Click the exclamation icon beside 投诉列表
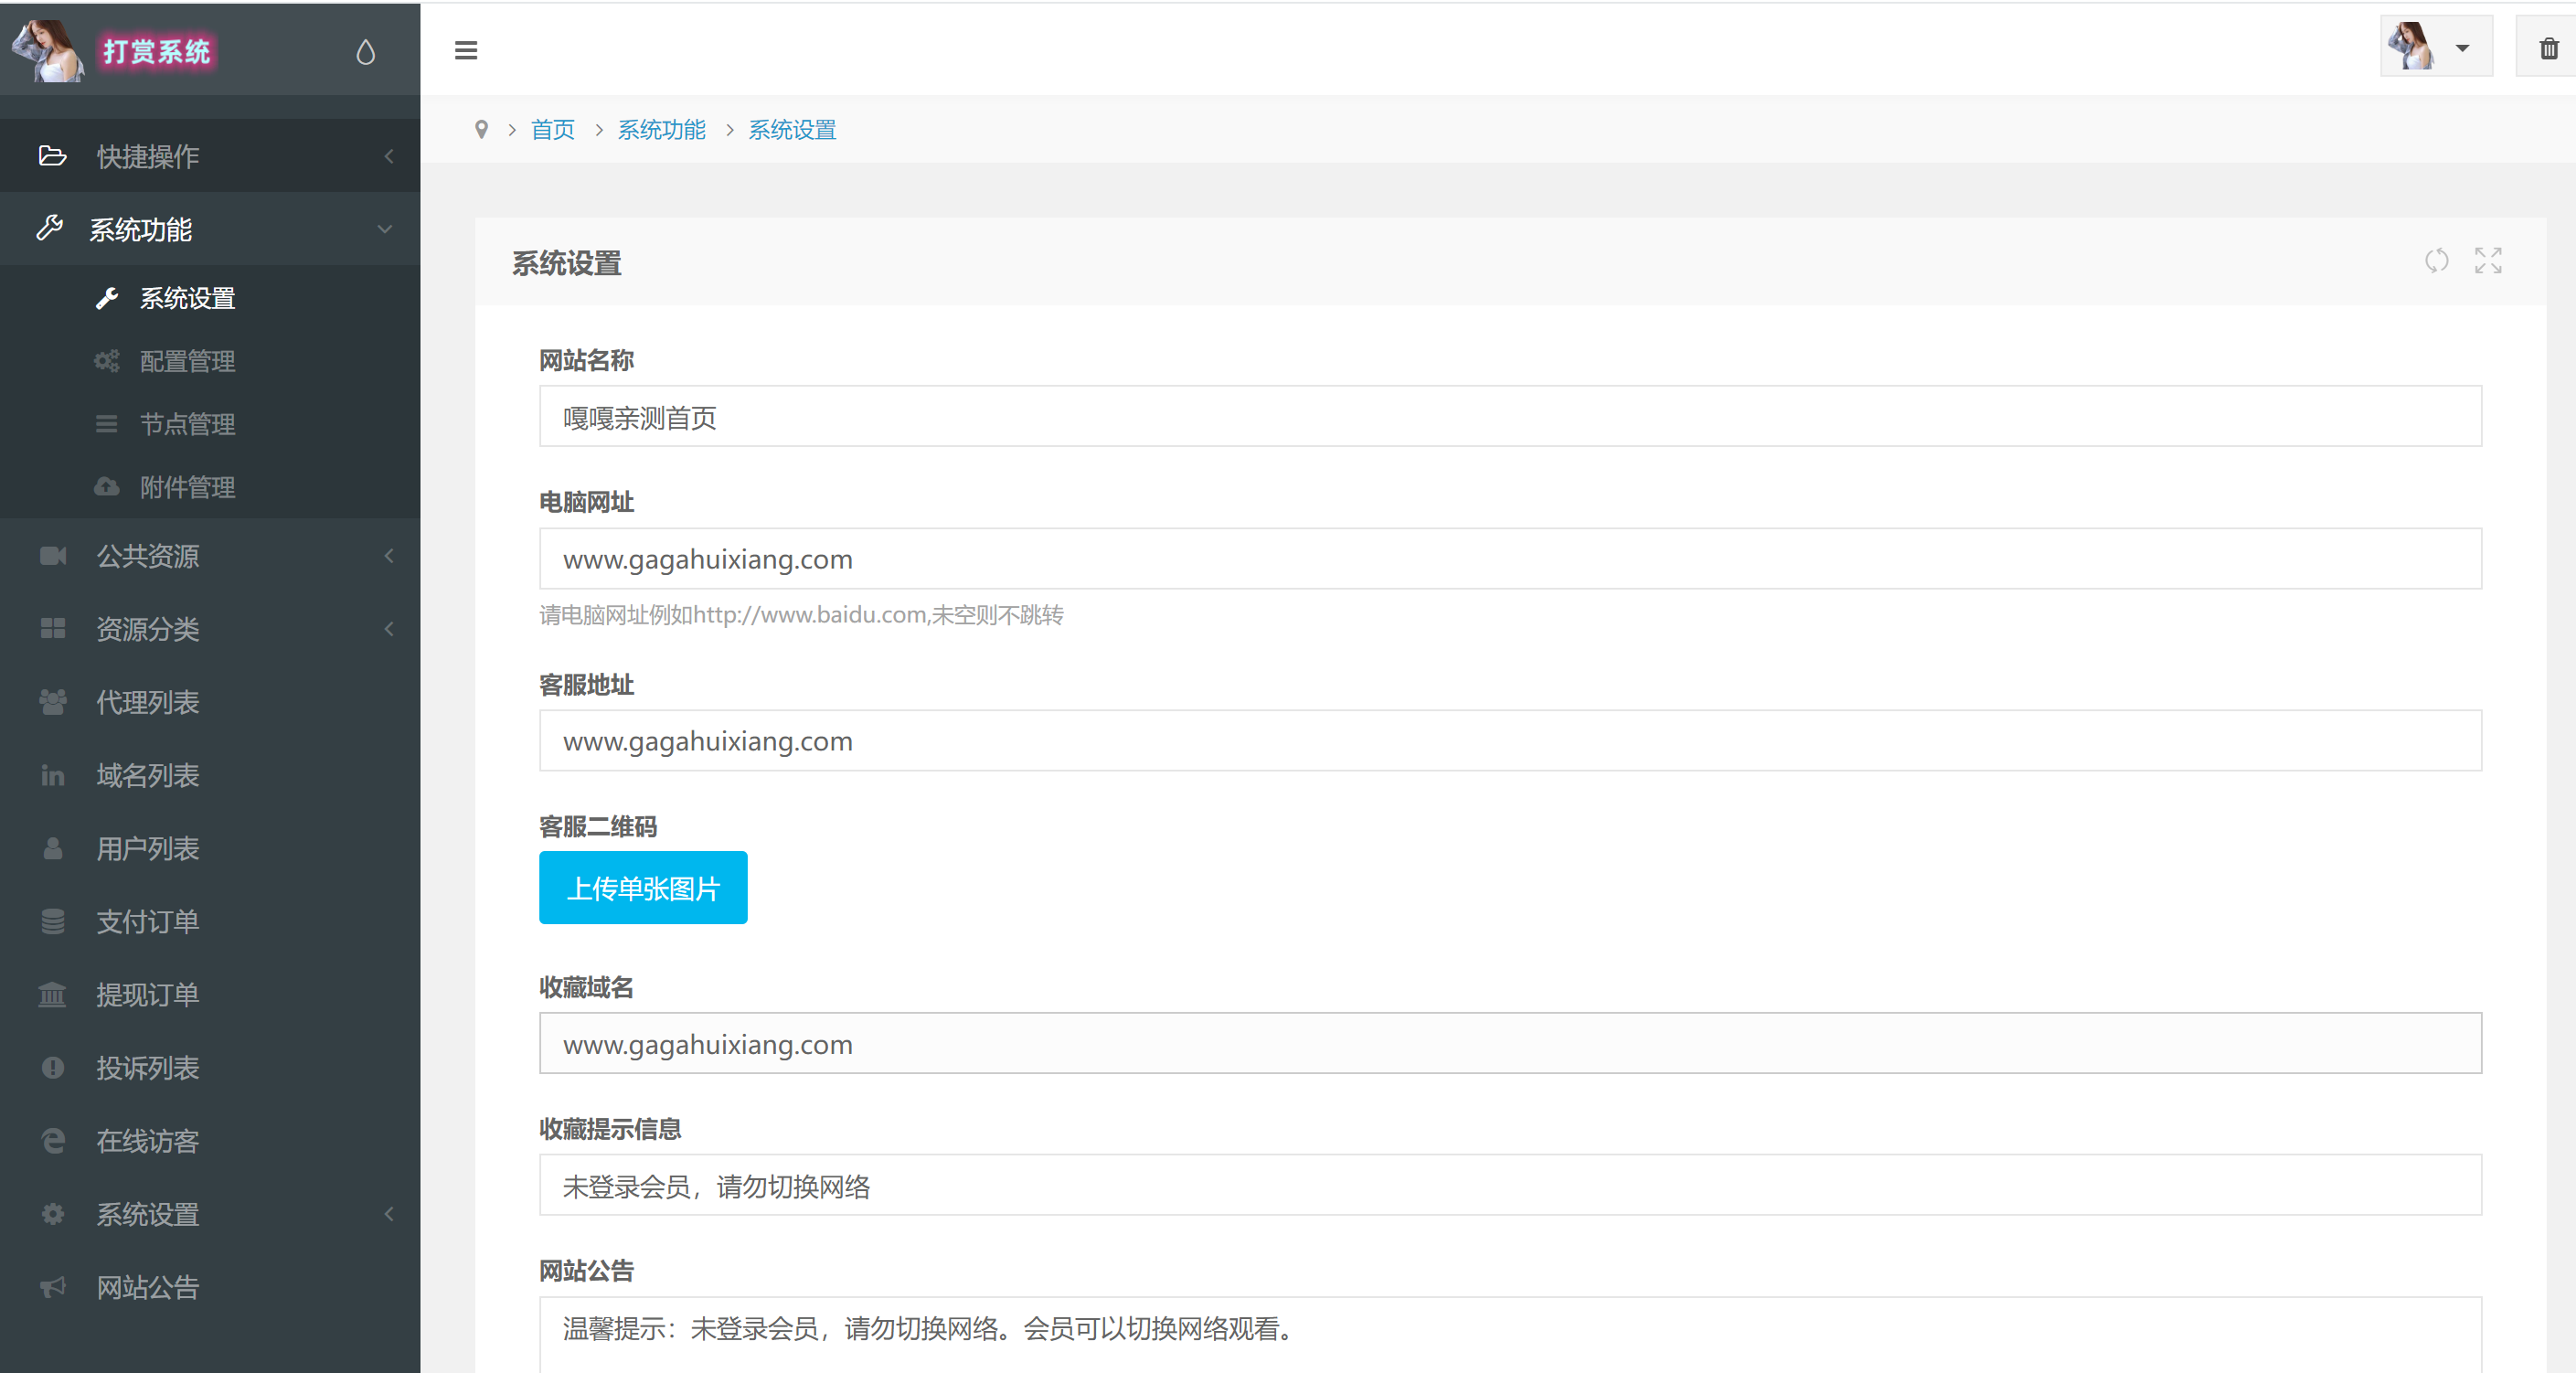 pos(53,1067)
